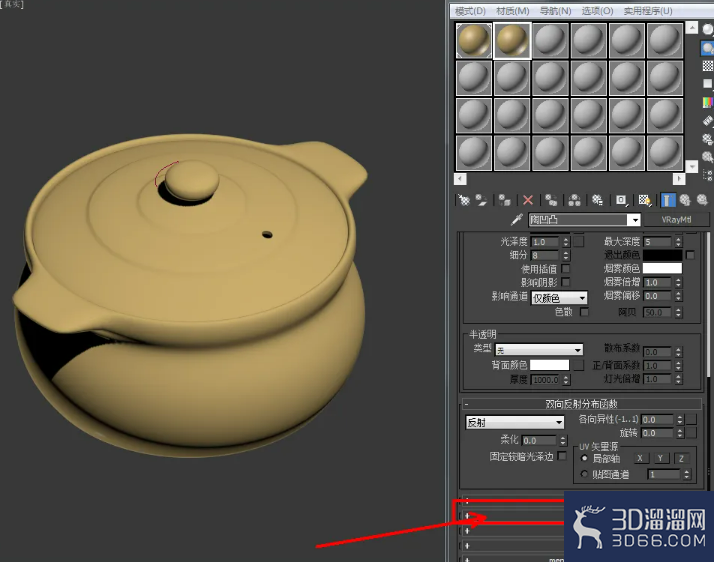
Task: Click the red X reset material icon
Action: [x=528, y=200]
